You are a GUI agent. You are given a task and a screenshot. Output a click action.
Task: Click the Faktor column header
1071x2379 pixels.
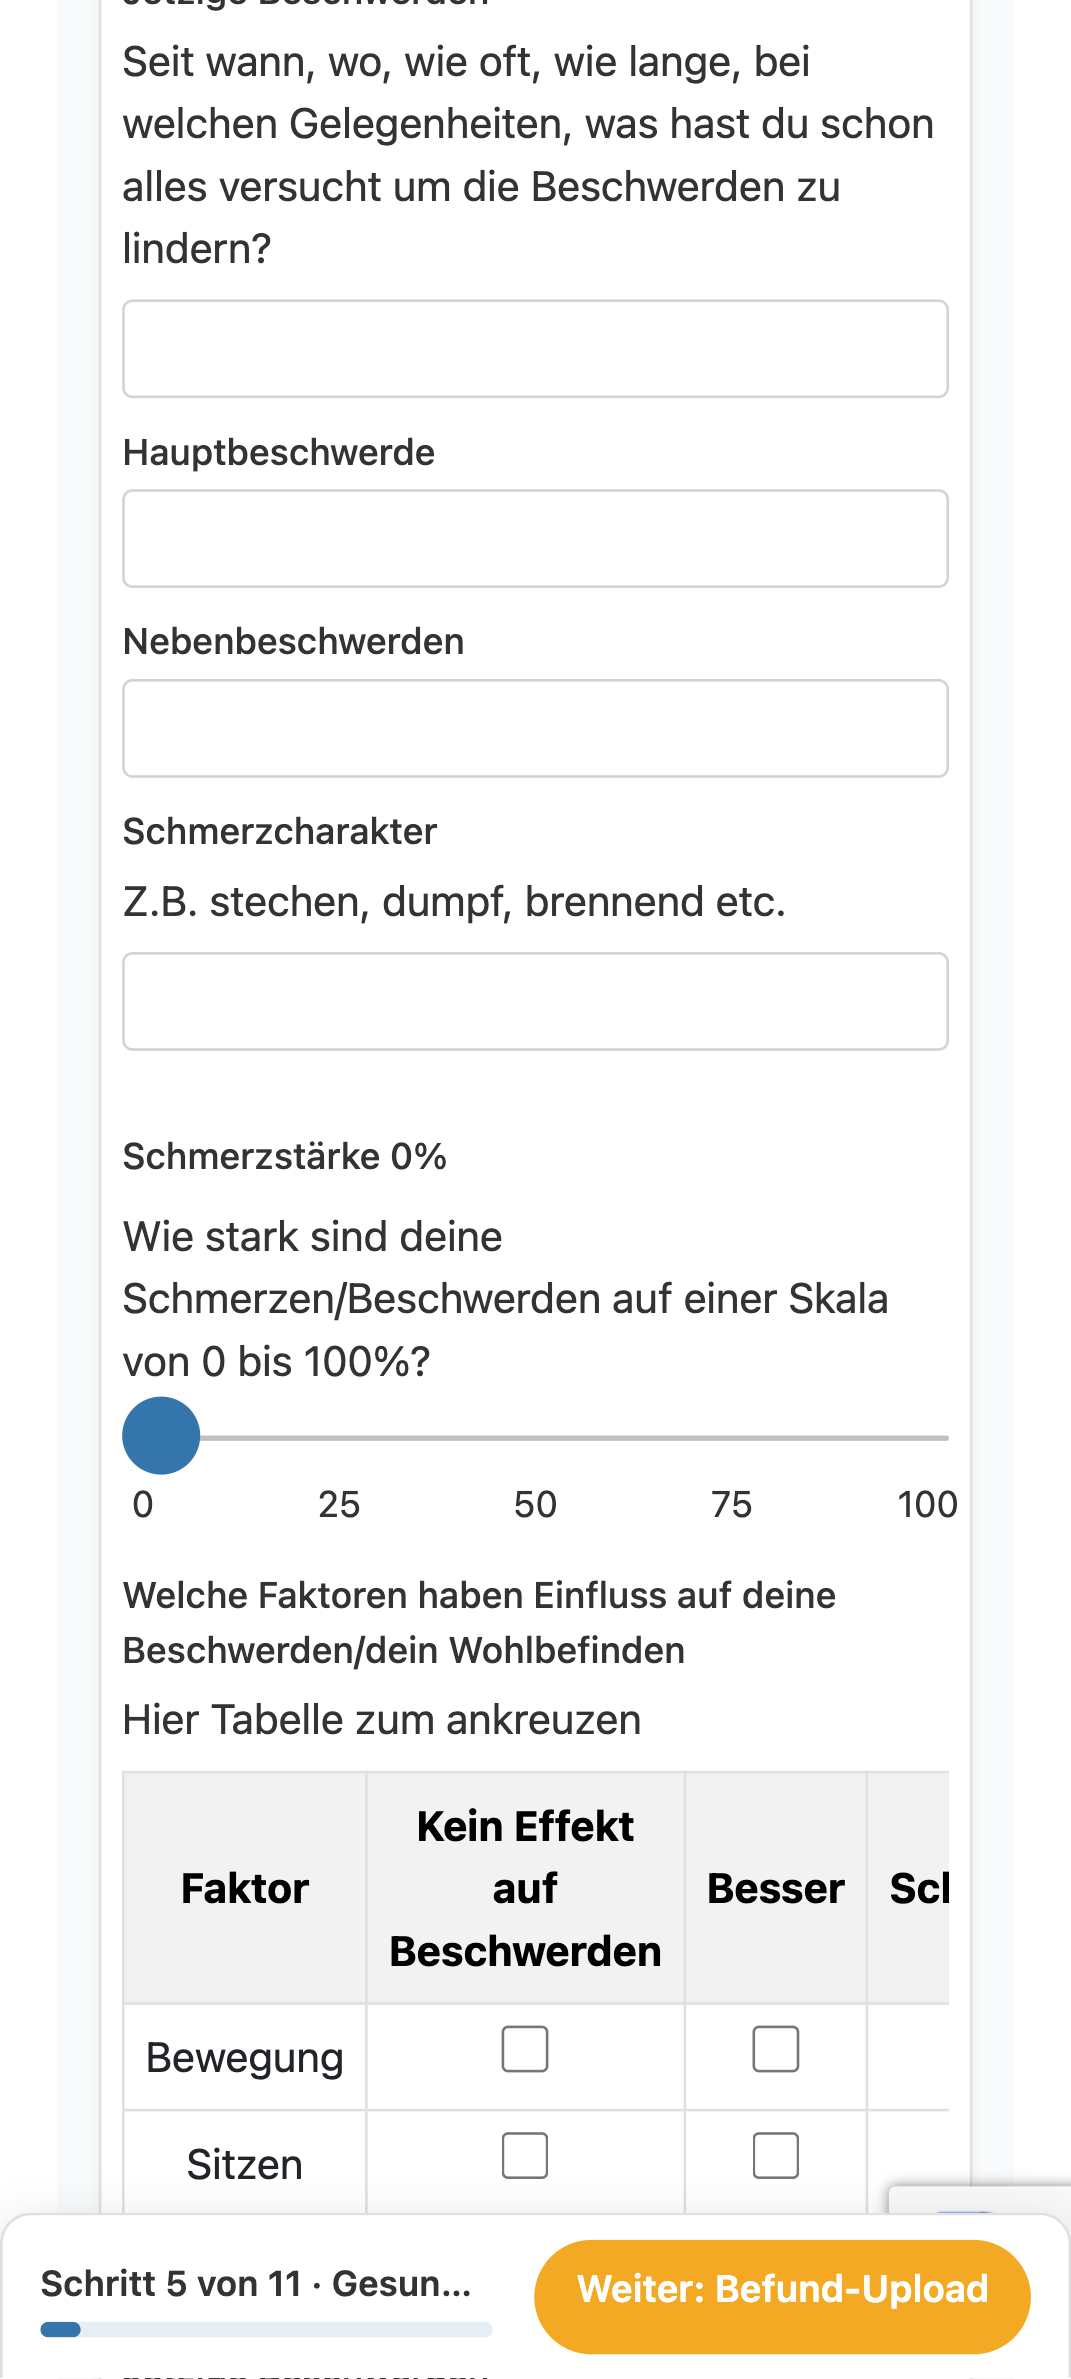click(x=245, y=1888)
